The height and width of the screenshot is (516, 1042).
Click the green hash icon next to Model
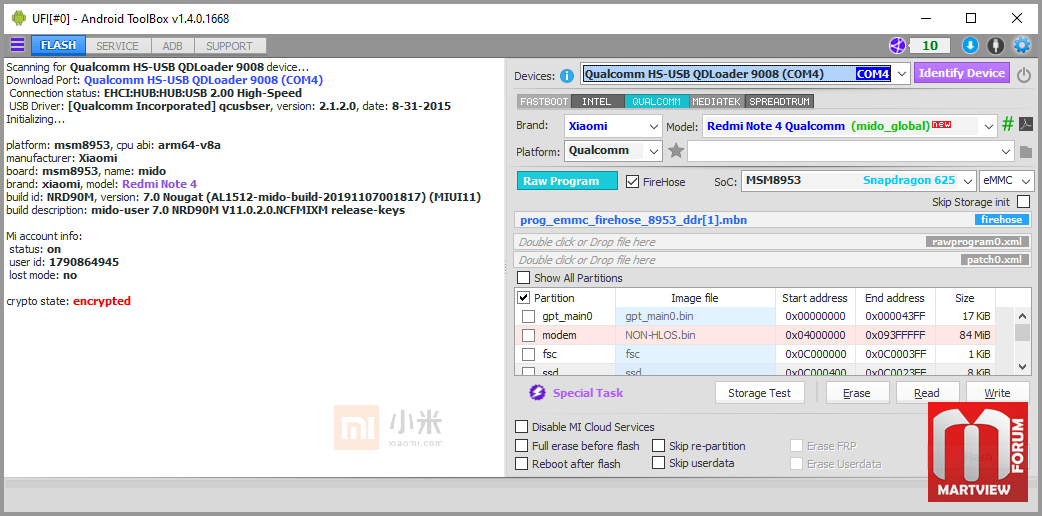(1008, 124)
